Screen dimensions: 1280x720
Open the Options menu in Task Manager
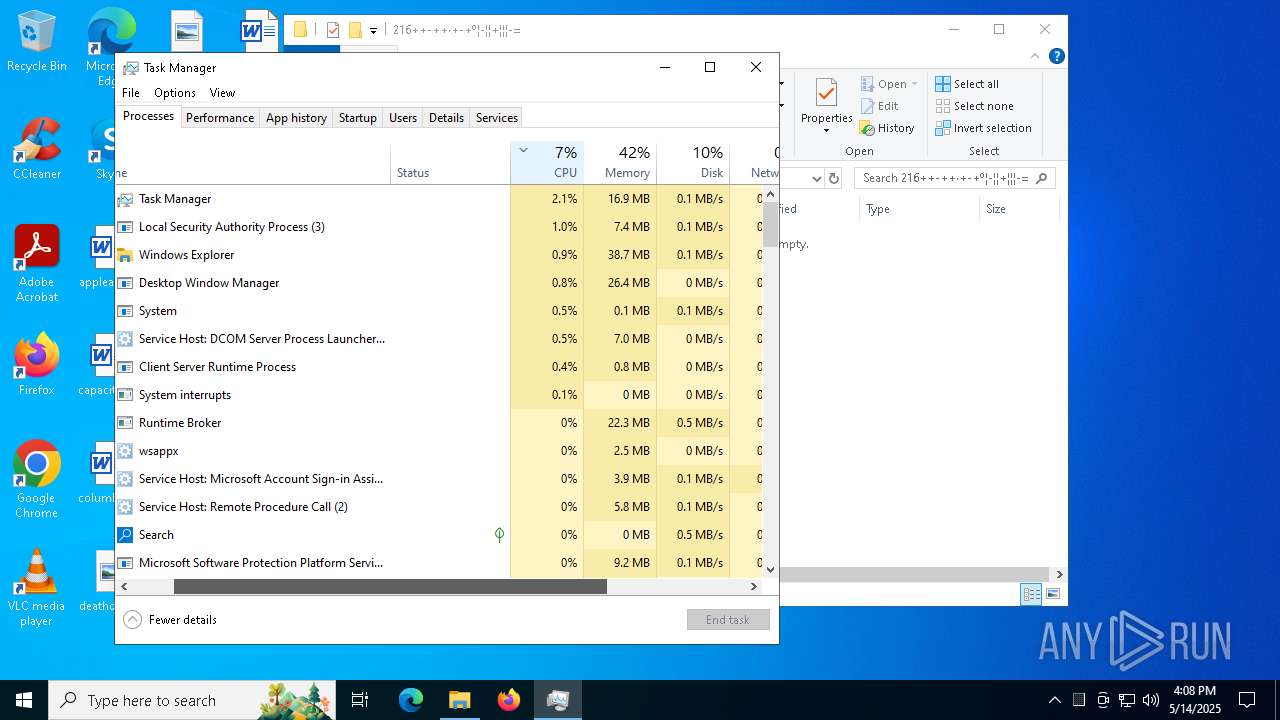point(175,93)
